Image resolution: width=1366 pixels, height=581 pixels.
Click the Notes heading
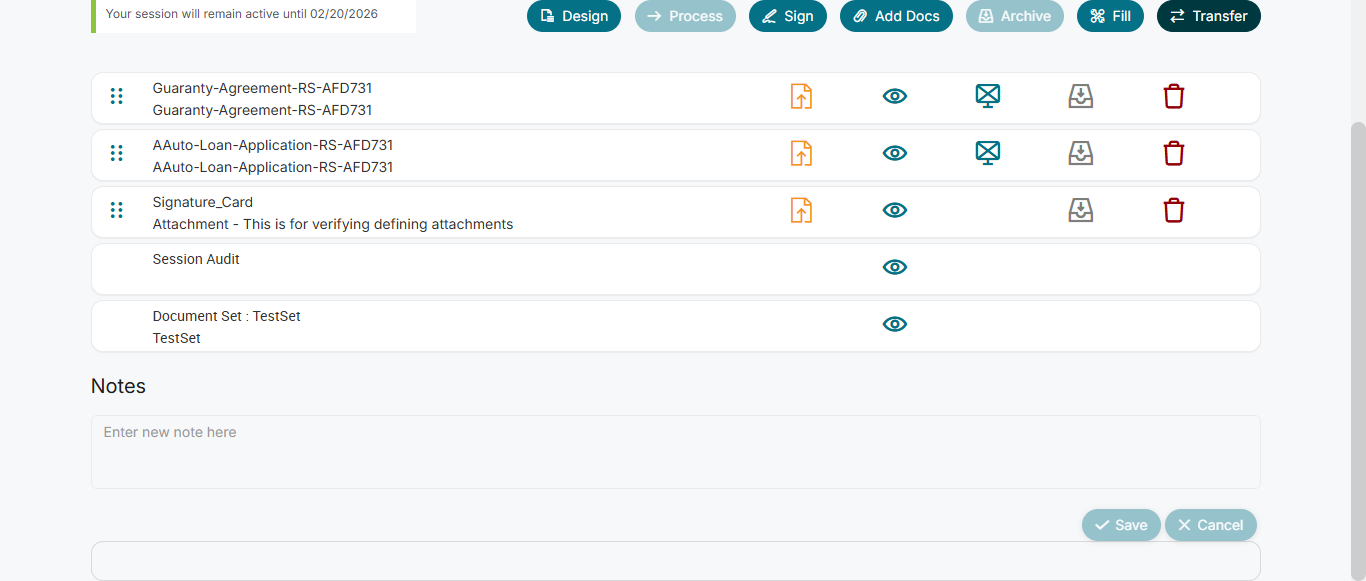tap(118, 386)
